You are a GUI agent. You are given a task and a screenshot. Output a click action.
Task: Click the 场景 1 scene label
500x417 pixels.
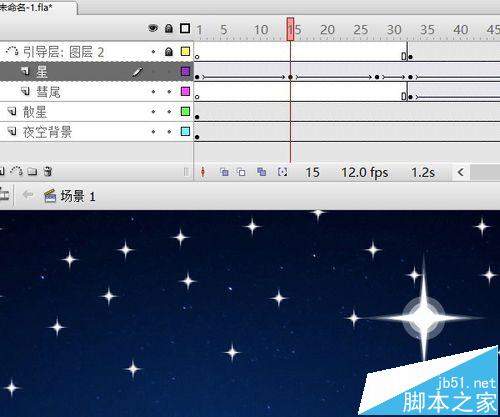pyautogui.click(x=78, y=196)
